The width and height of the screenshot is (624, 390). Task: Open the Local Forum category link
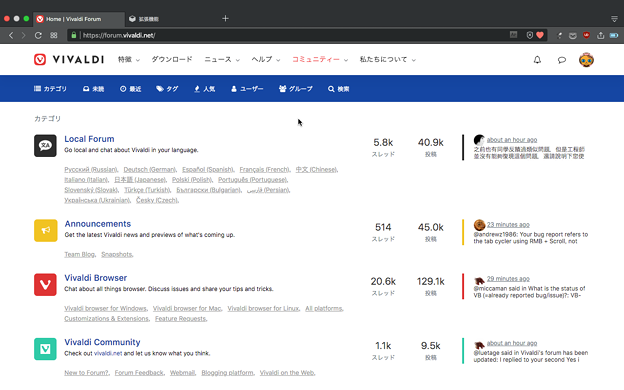[89, 139]
